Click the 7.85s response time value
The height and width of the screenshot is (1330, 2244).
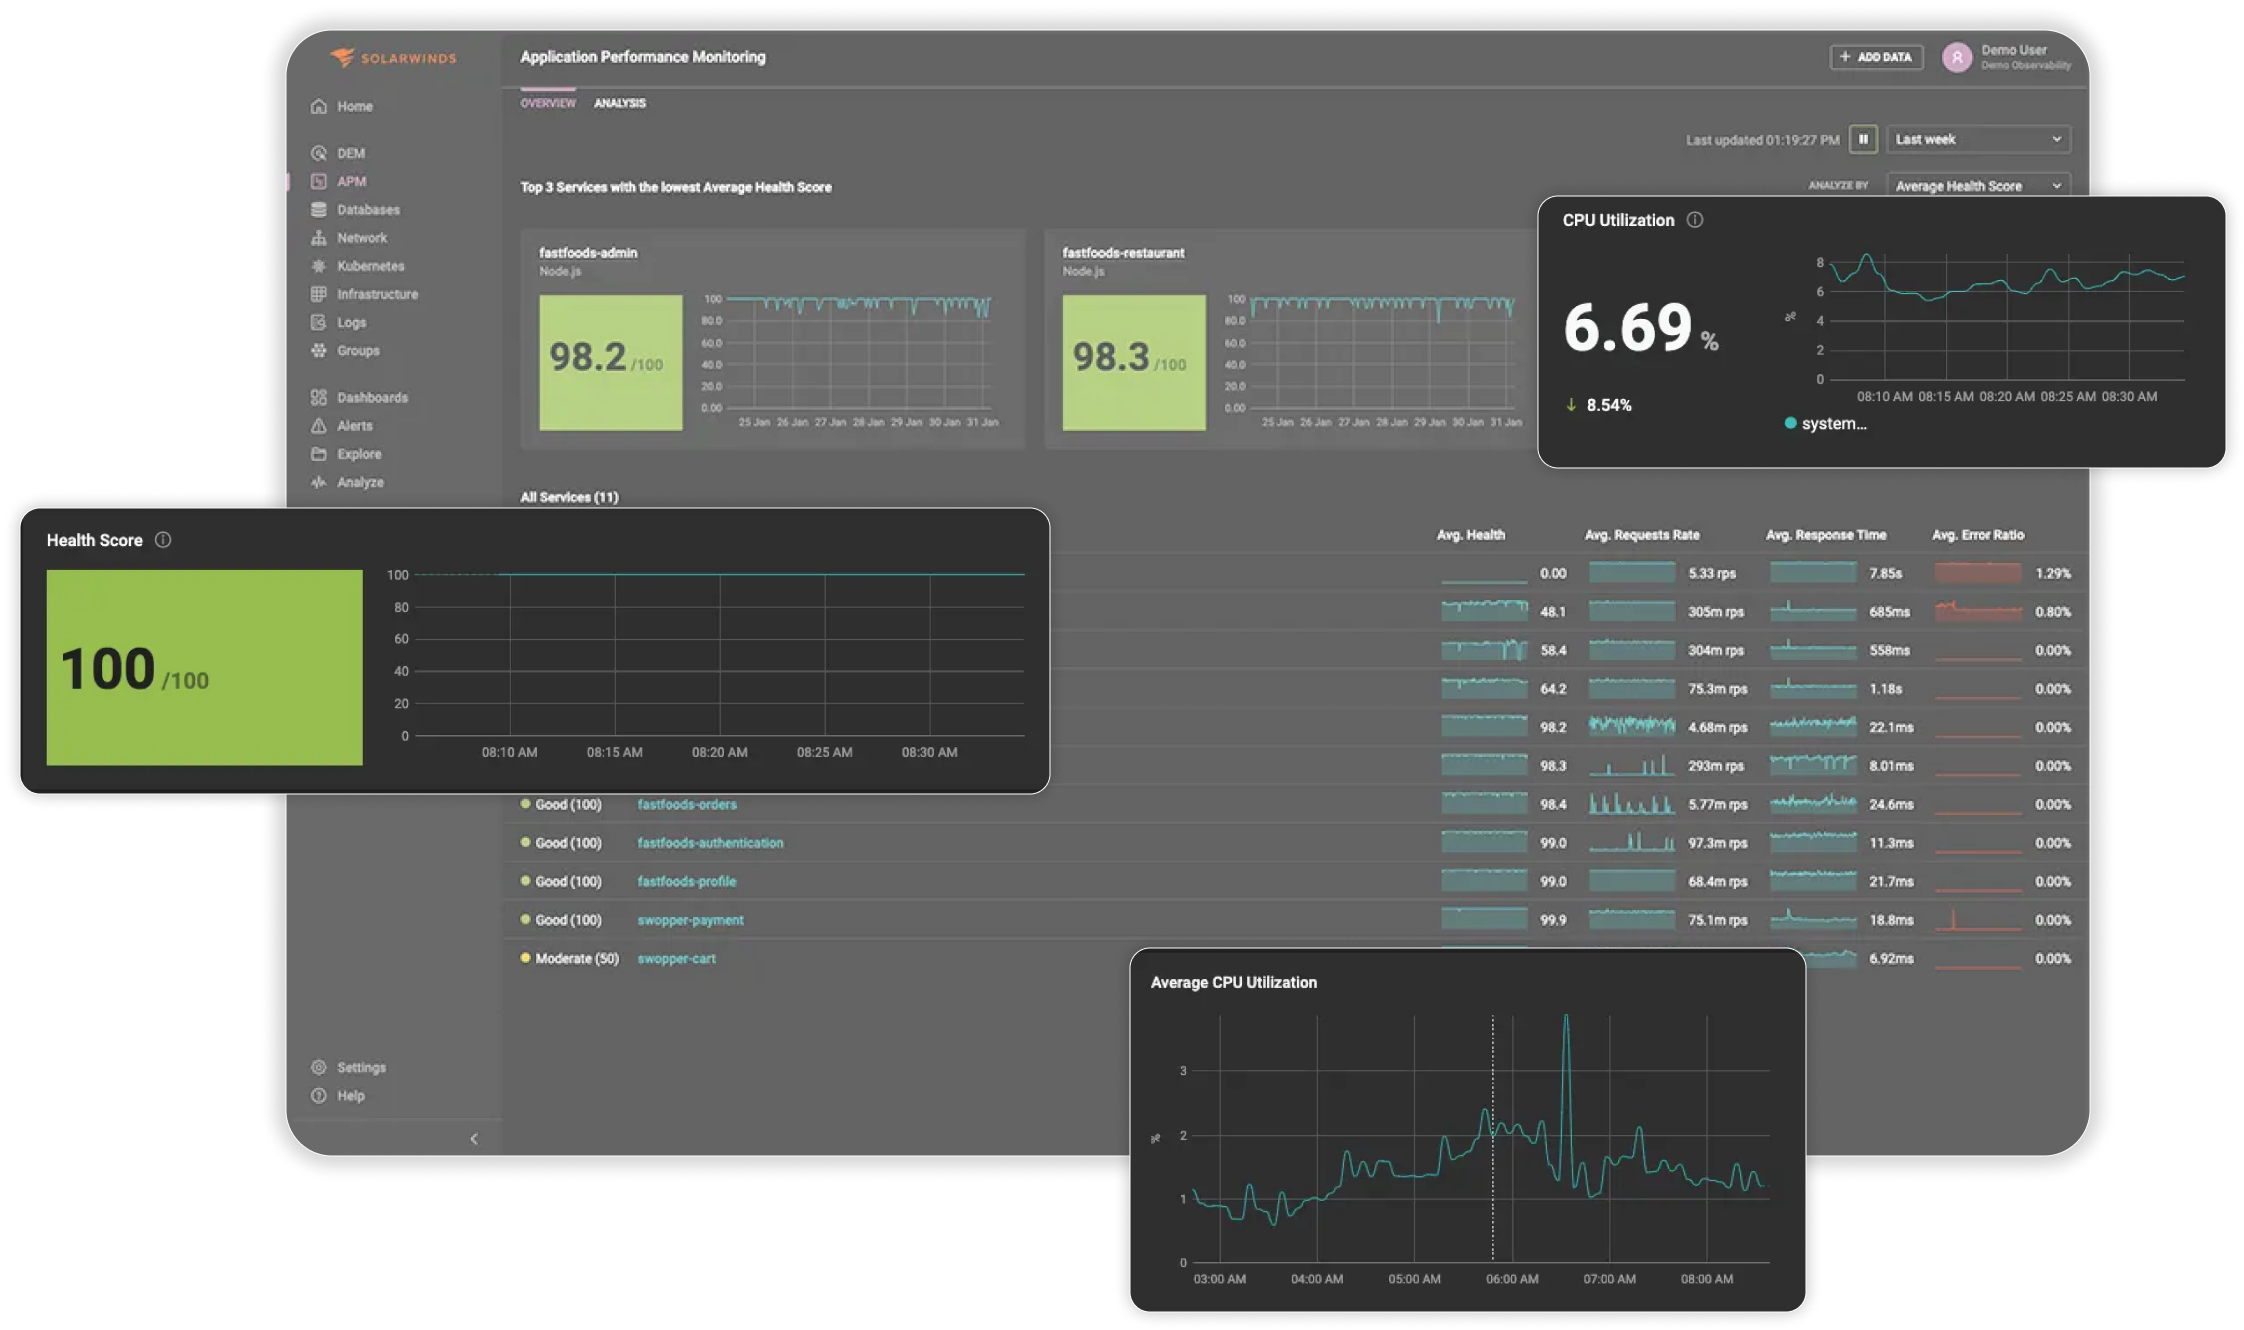click(1885, 573)
